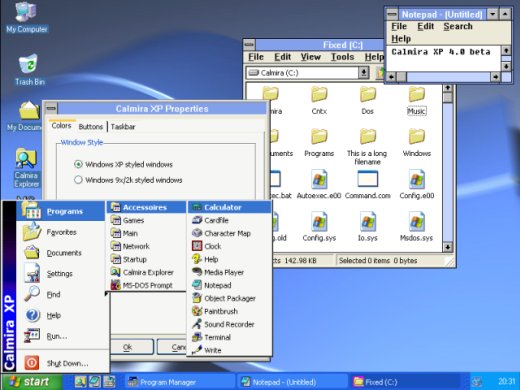Screen dimensions: 520x390
Task: Open Calmira Explorer from Programs menu
Action: point(146,272)
